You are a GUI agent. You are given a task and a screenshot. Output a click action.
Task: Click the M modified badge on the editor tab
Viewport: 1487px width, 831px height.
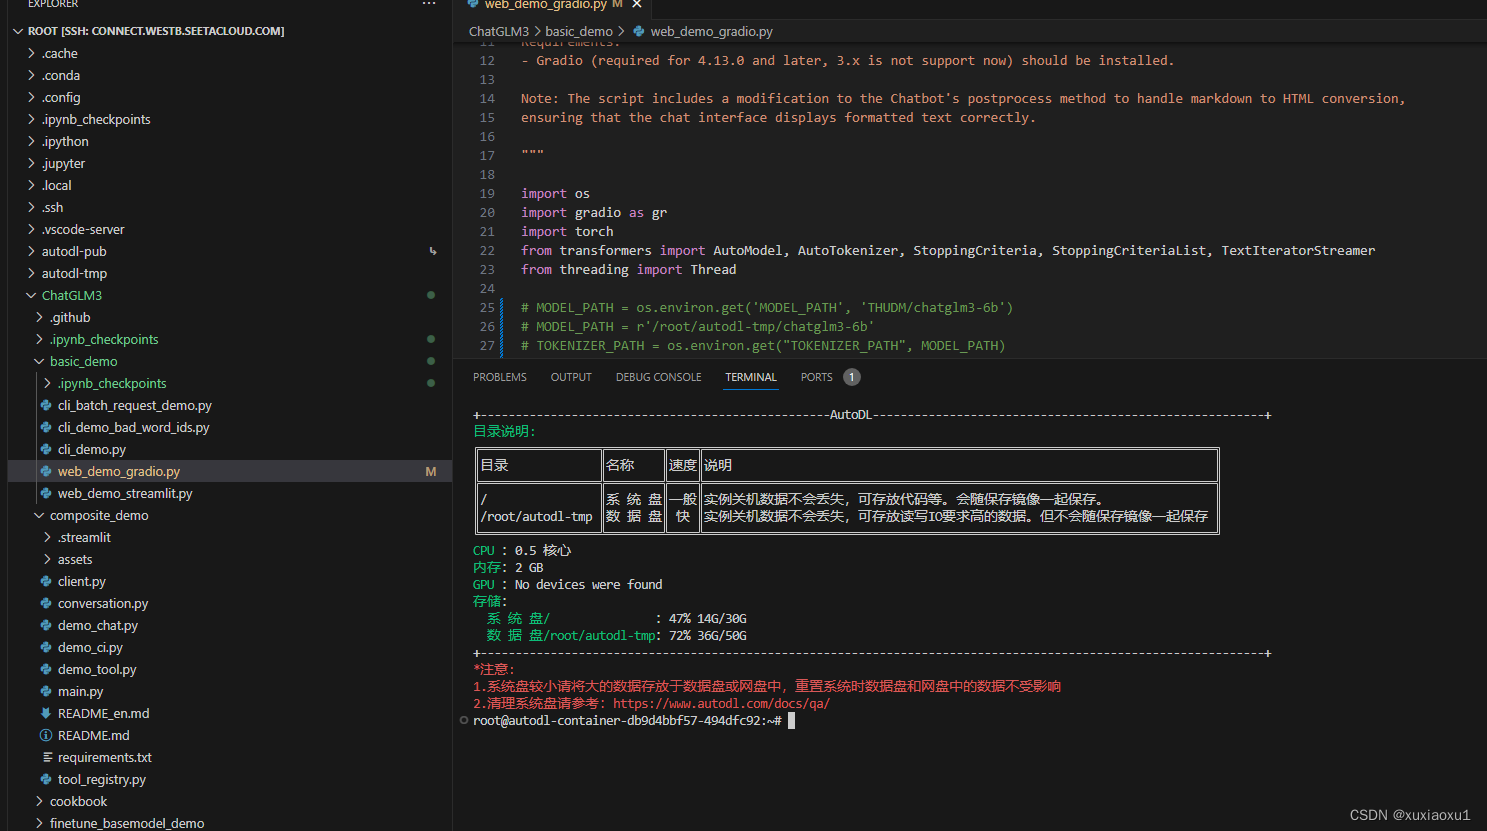coord(616,4)
